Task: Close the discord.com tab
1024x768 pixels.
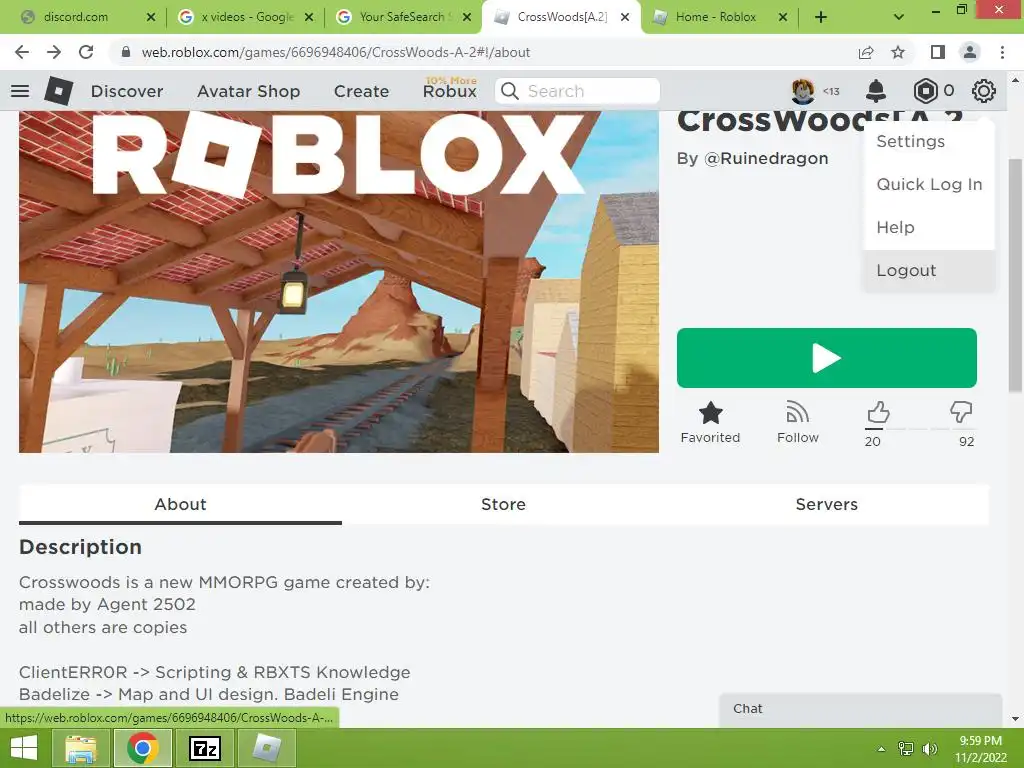Action: [151, 17]
